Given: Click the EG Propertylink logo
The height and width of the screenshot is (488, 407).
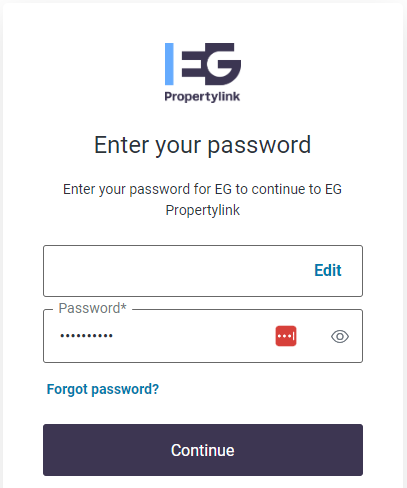Looking at the screenshot, I should [x=203, y=72].
